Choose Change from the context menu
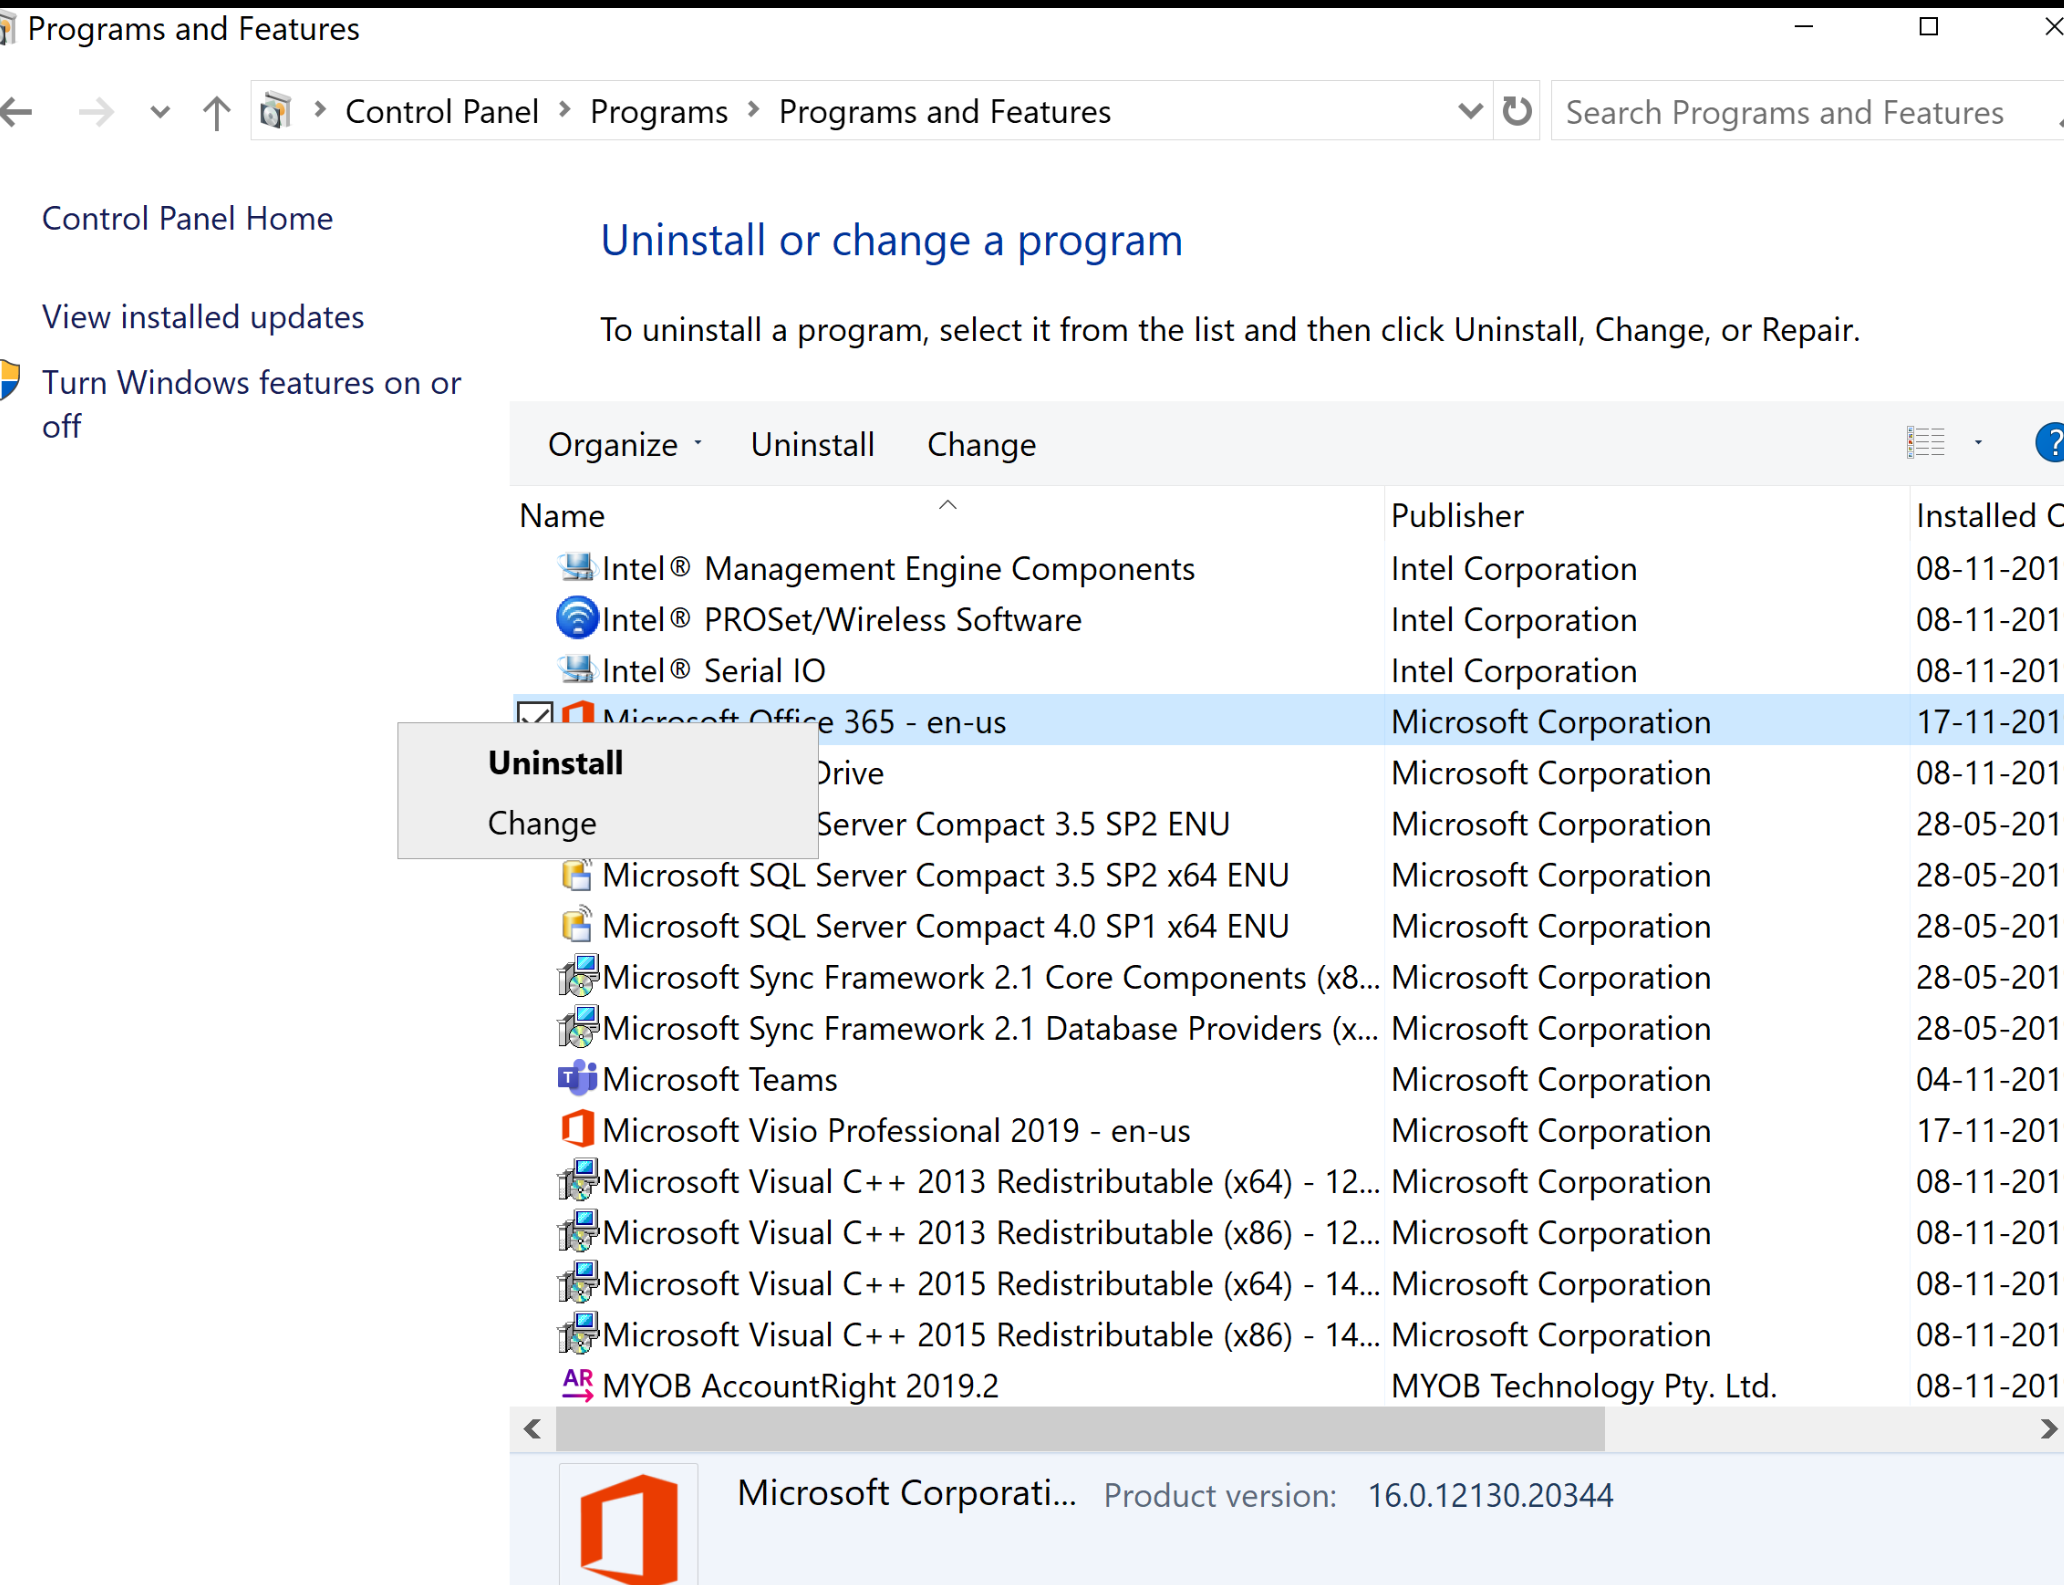Screen dimensions: 2064x1585 pos(542,823)
